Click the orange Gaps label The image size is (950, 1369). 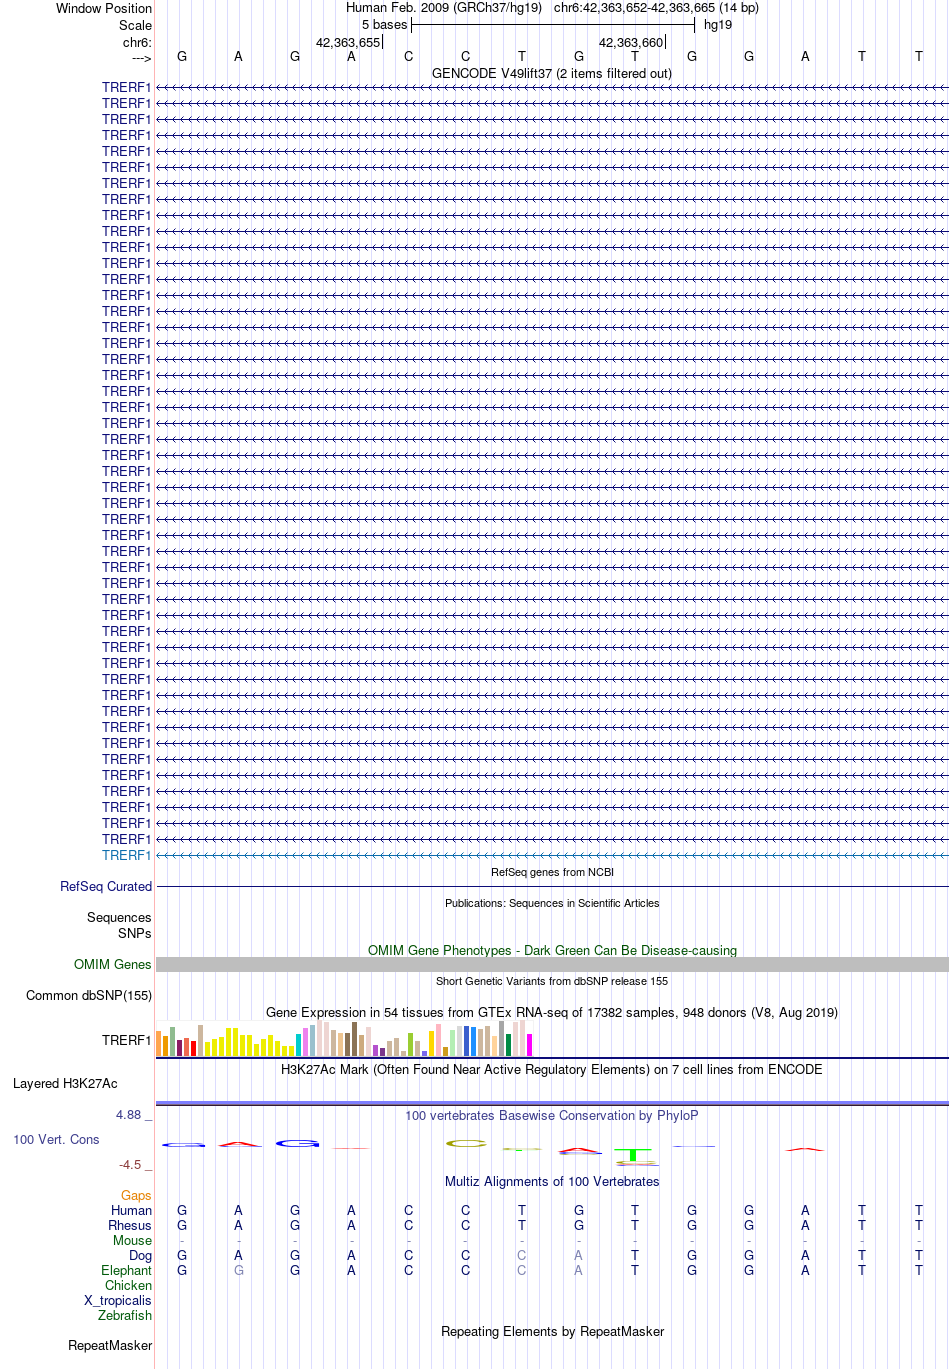136,1195
